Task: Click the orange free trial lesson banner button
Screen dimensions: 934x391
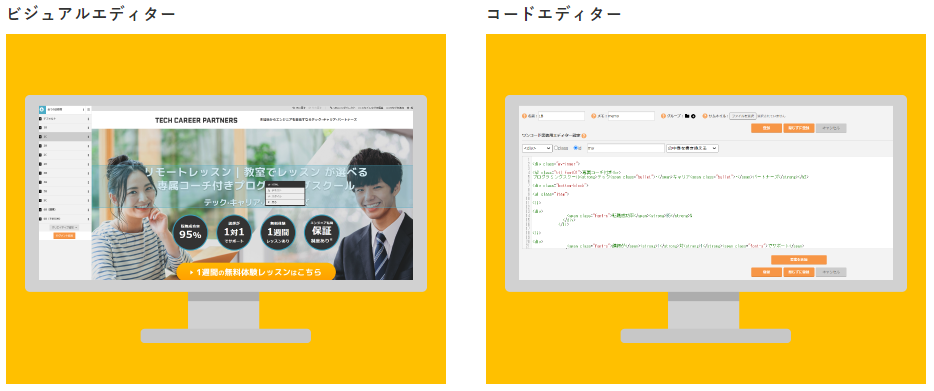Action: click(256, 272)
